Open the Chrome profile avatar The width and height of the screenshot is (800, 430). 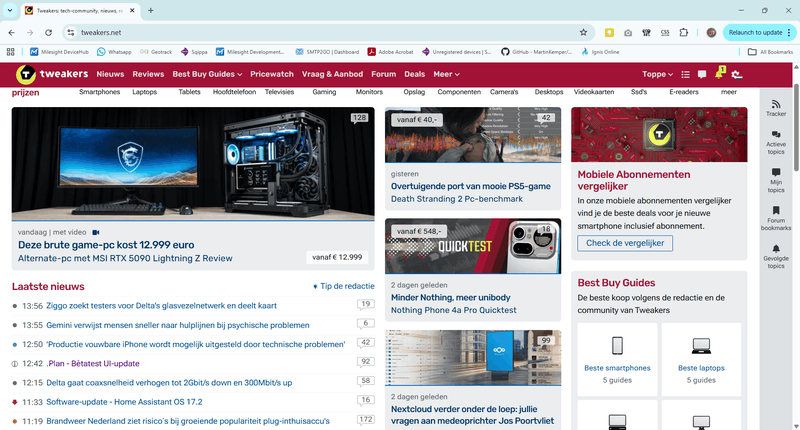[x=711, y=33]
